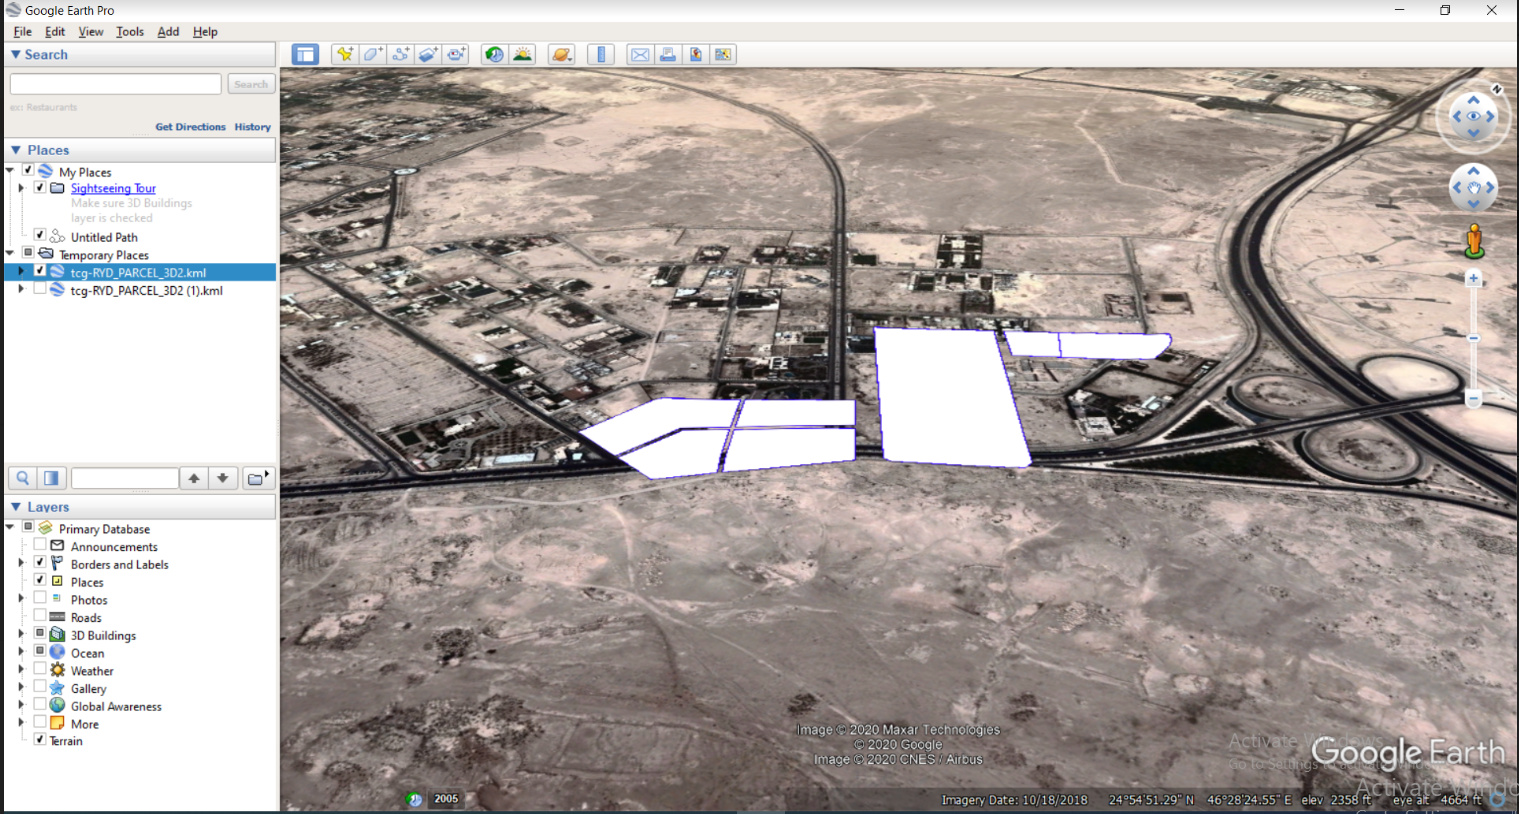
Task: Click the Search button
Action: click(251, 84)
